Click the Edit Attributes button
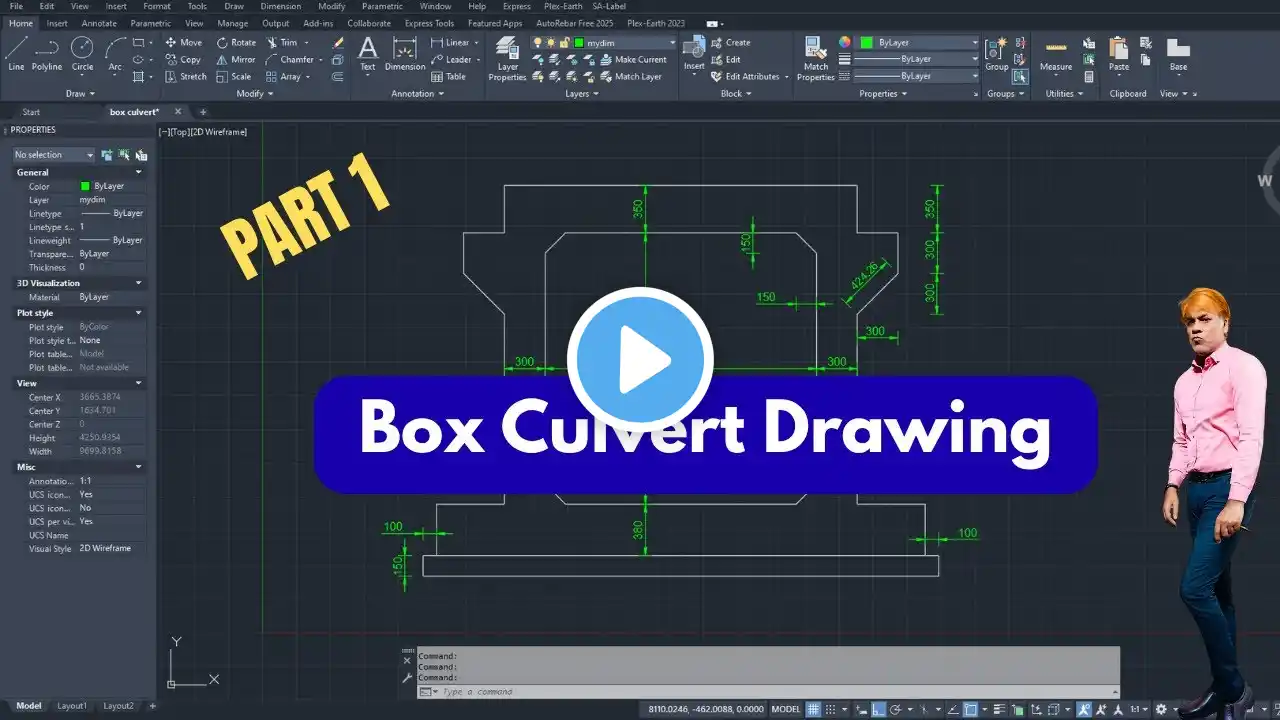Screen dimensions: 1280x720 pyautogui.click(x=749, y=76)
